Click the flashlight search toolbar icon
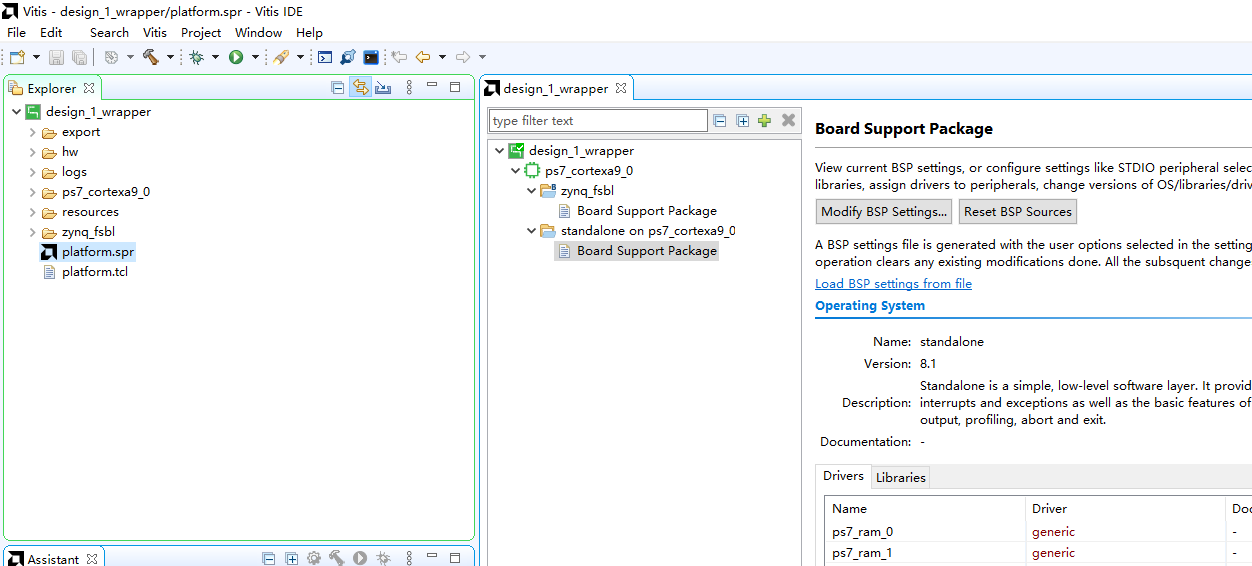The width and height of the screenshot is (1252, 566). coord(281,57)
